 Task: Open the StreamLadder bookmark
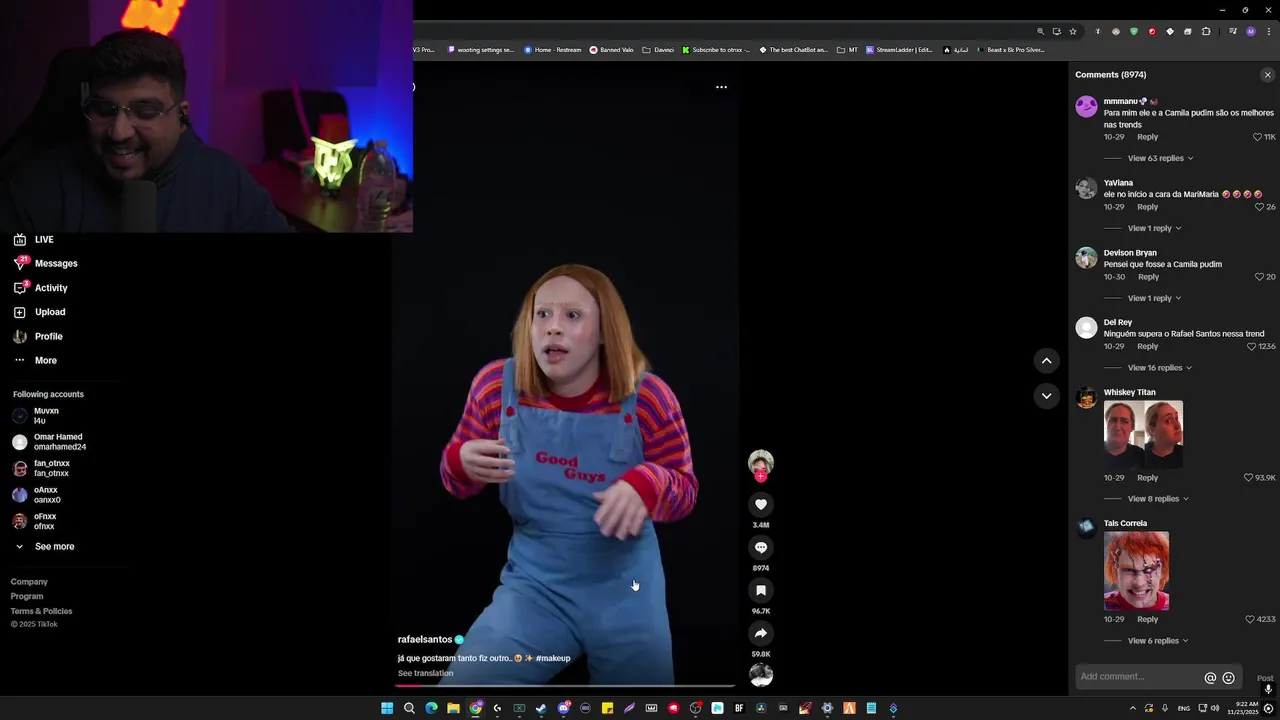[899, 50]
